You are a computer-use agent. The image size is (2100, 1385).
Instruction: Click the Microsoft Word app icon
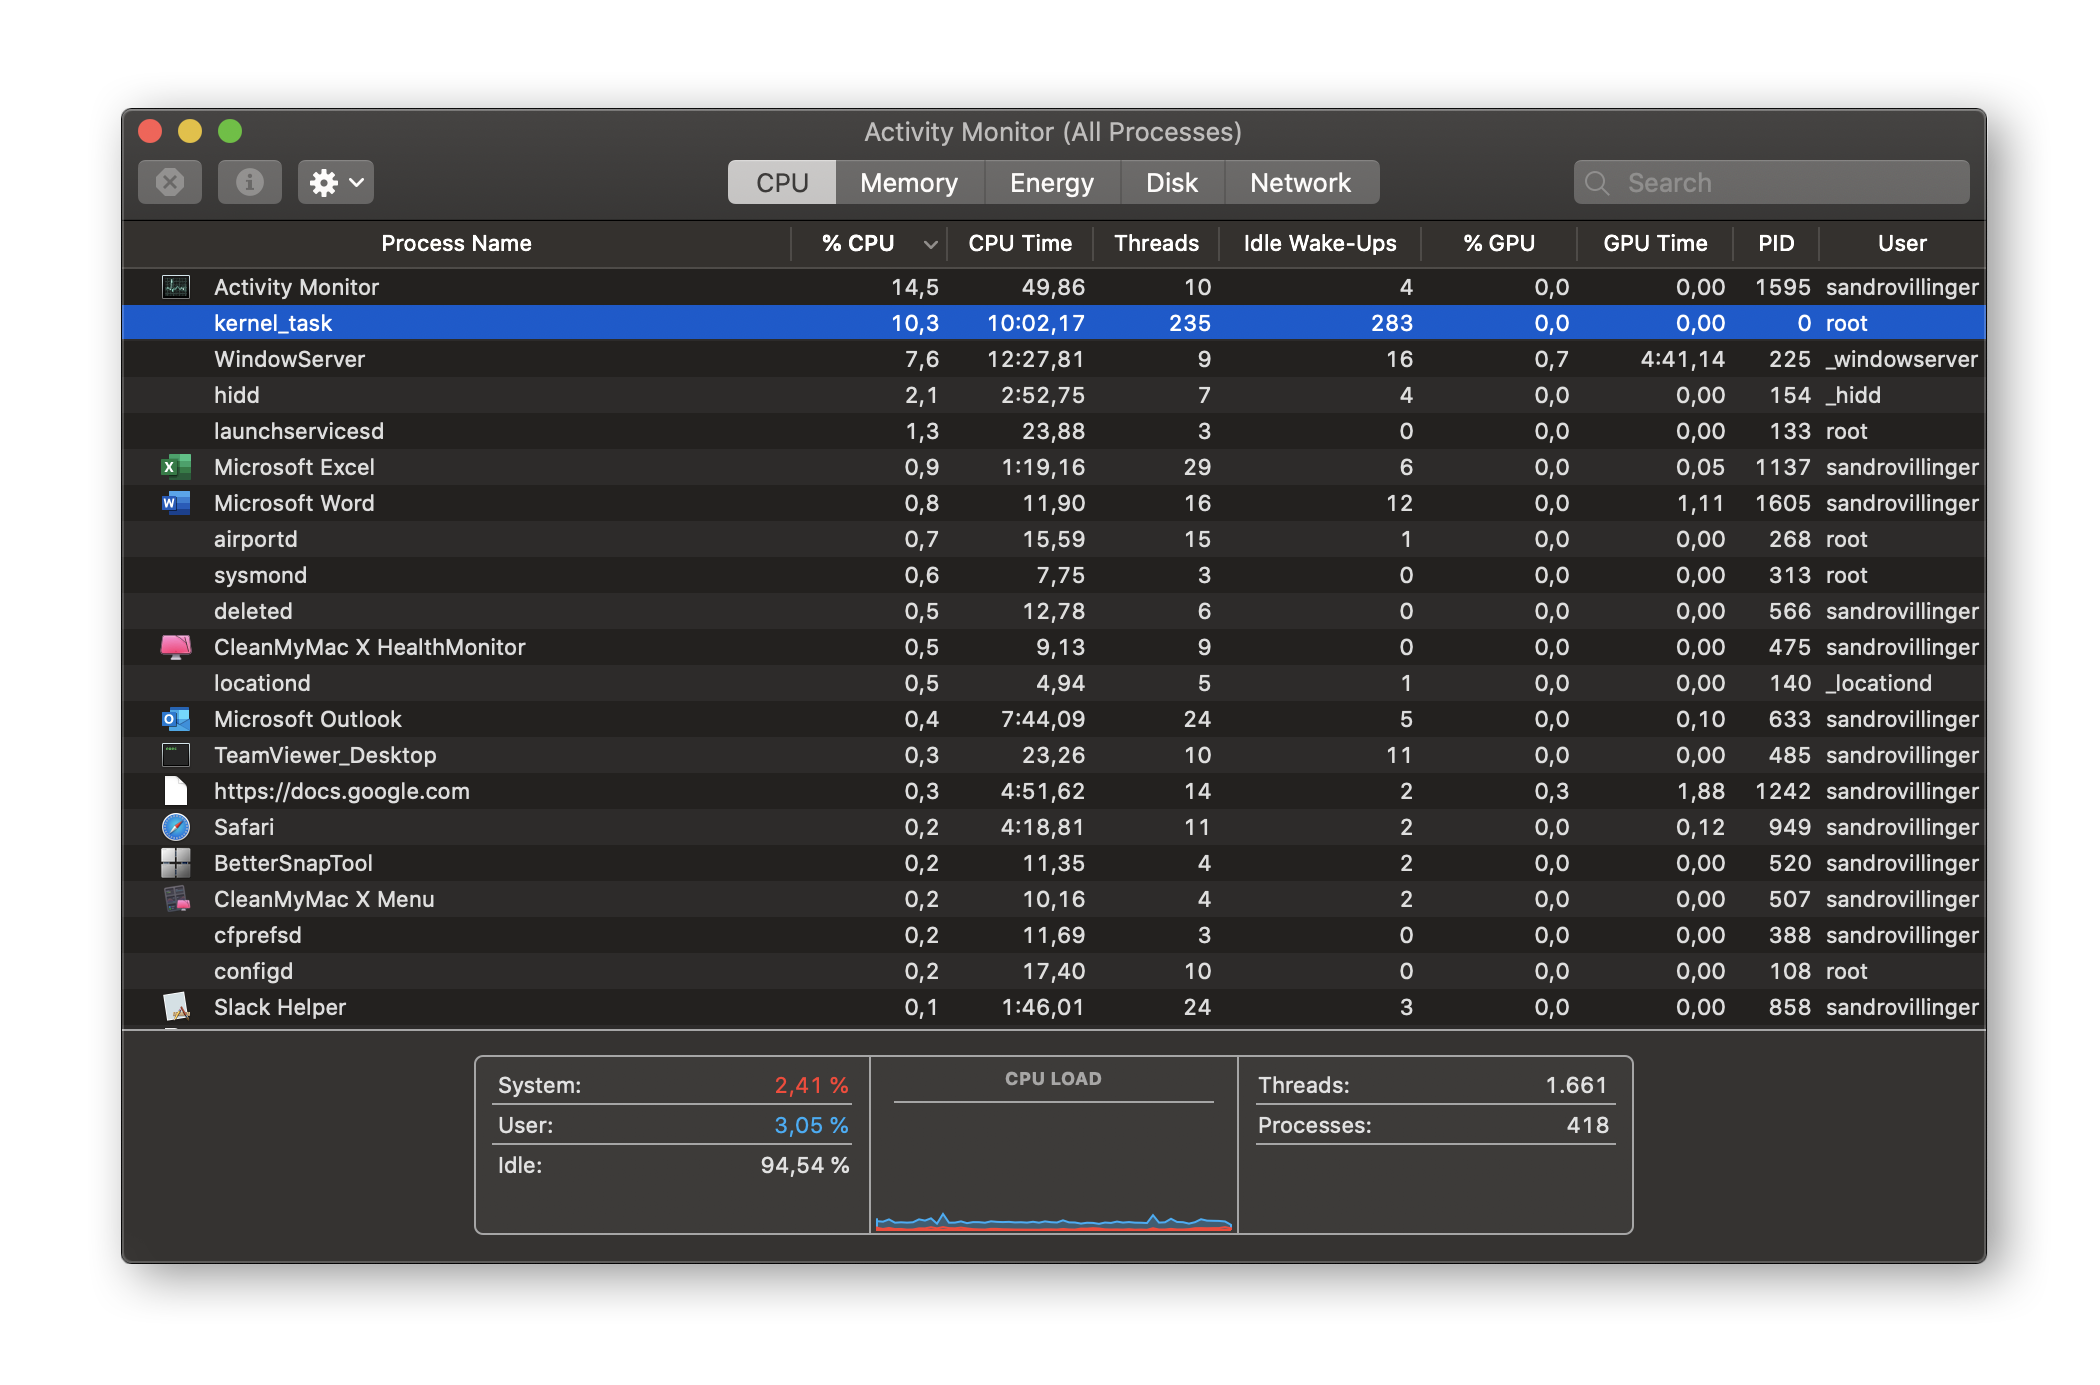point(176,503)
